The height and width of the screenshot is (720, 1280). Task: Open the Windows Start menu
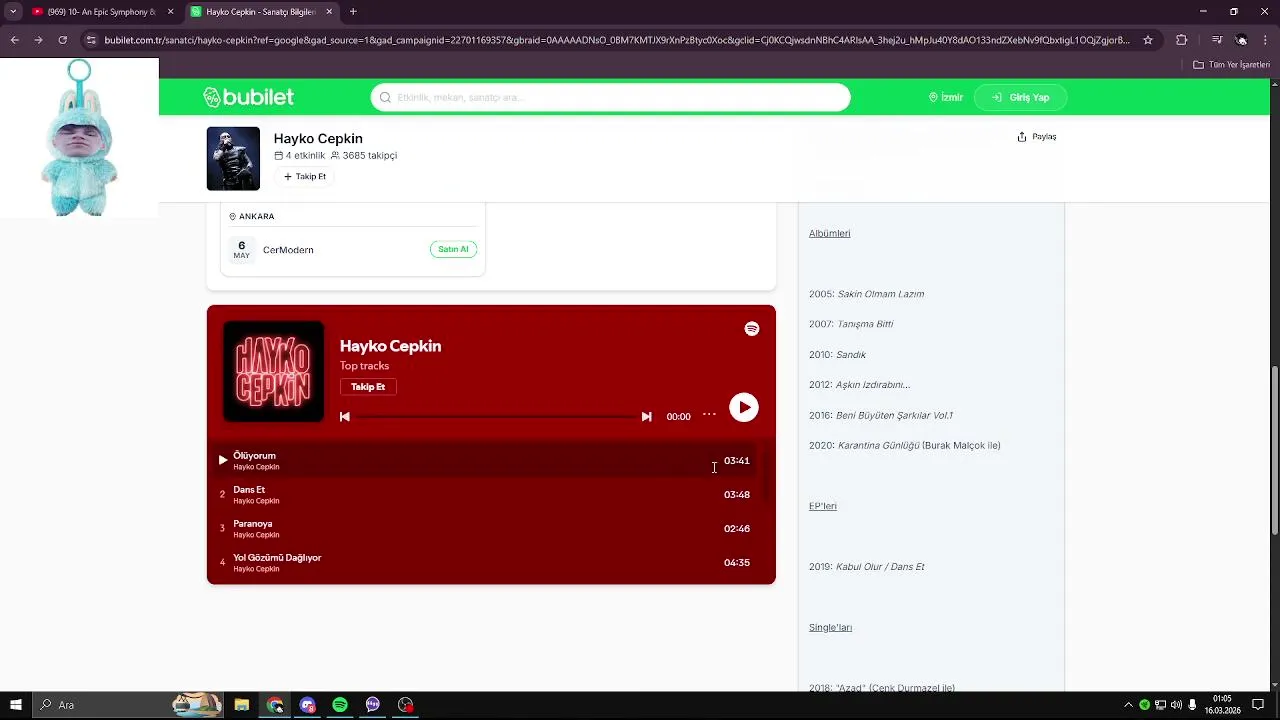pos(15,705)
